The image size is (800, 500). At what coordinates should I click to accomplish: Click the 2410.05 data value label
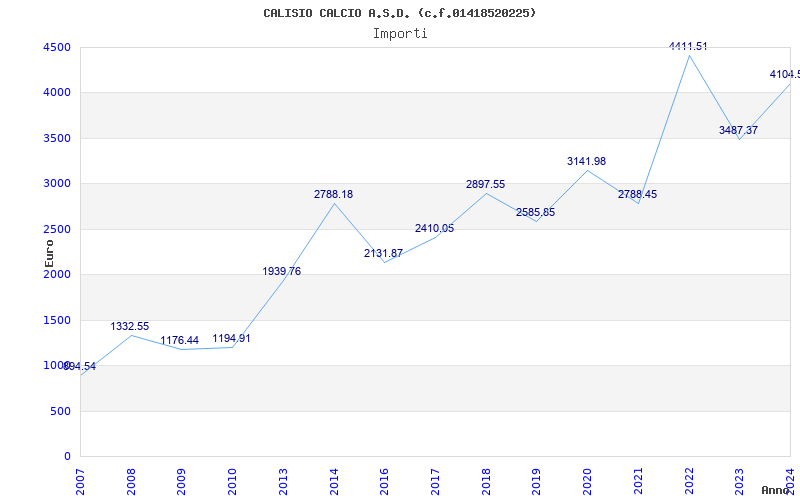pos(434,229)
